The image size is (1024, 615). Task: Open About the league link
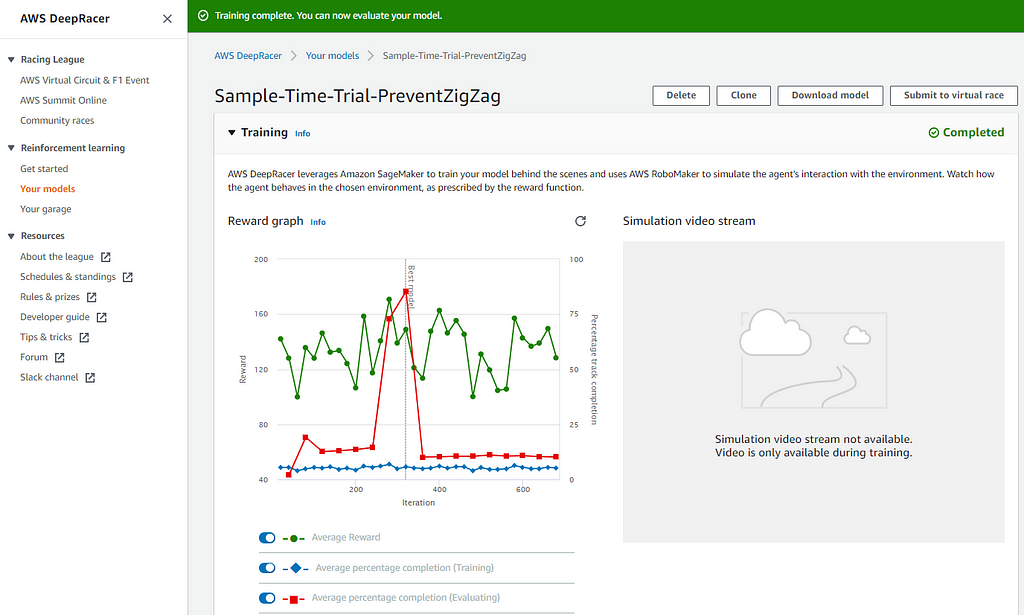click(57, 257)
